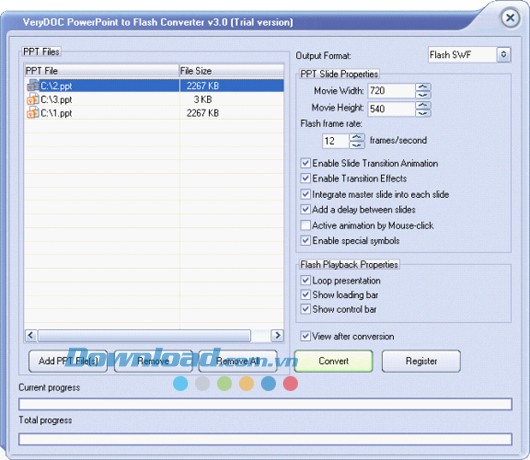Click the file list right scroll arrow

[x=278, y=335]
